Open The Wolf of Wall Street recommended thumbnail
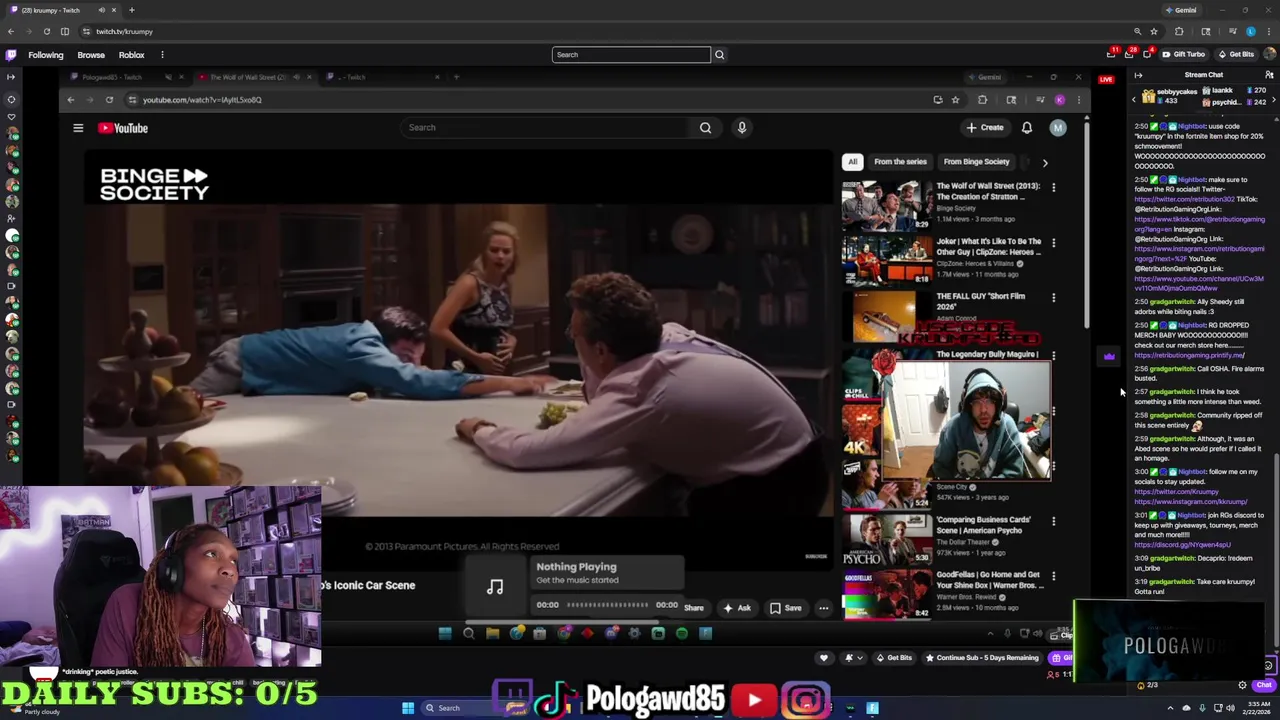The height and width of the screenshot is (720, 1280). coord(886,204)
